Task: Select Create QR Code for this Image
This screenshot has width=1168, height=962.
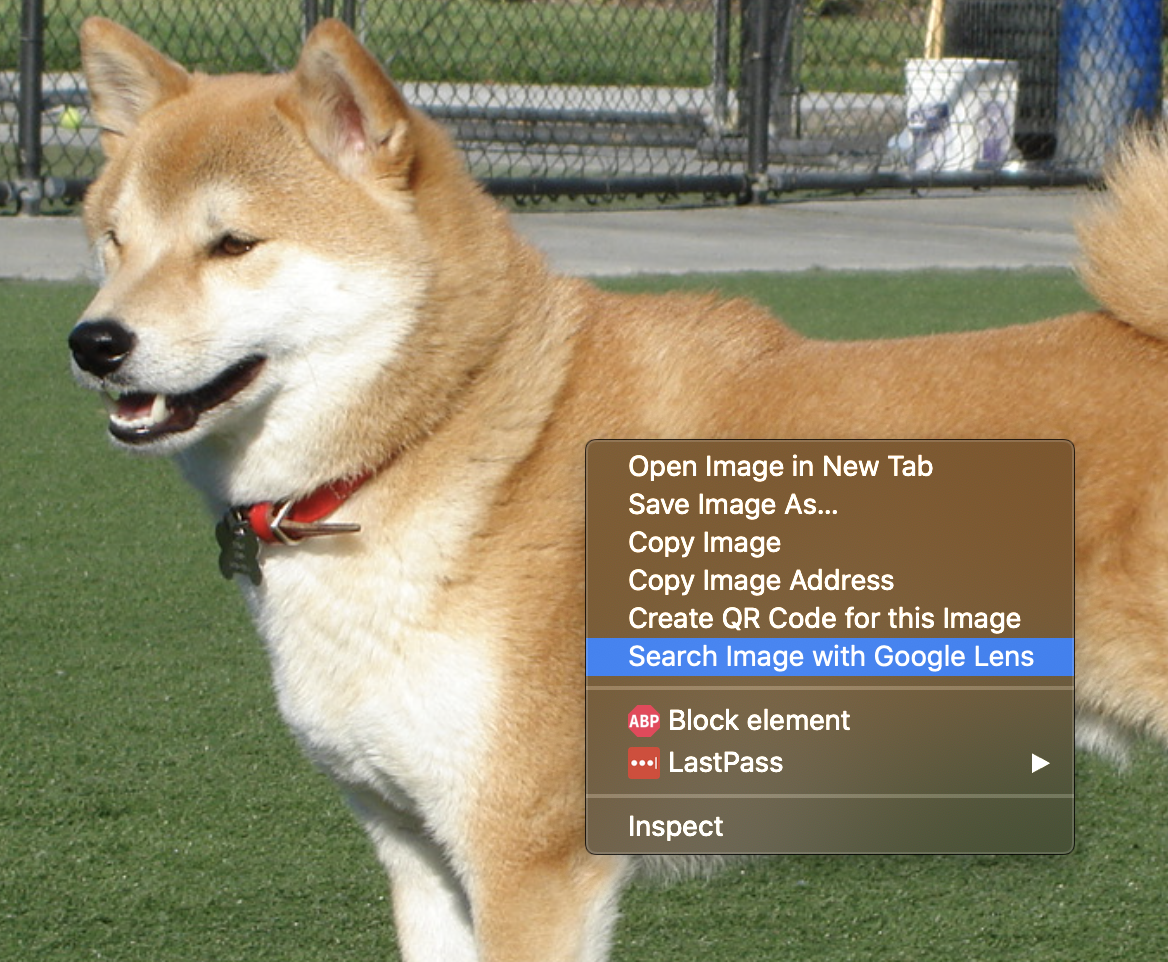Action: 823,618
